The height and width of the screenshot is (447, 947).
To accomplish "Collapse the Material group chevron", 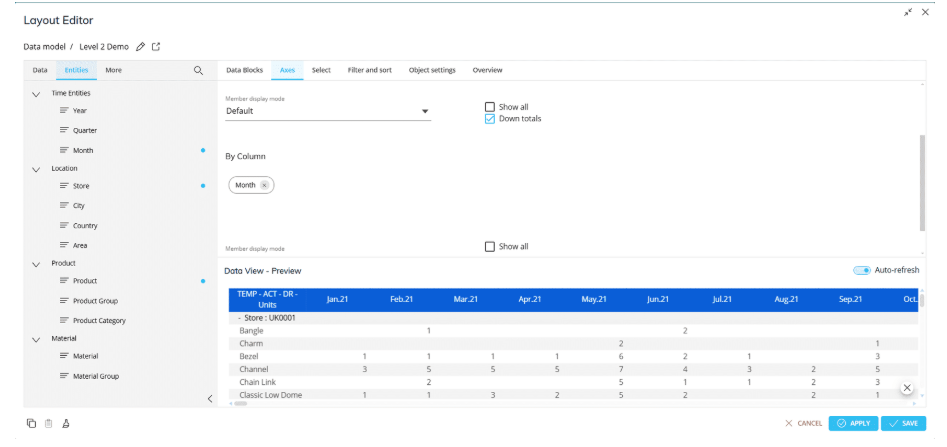I will 36,339.
